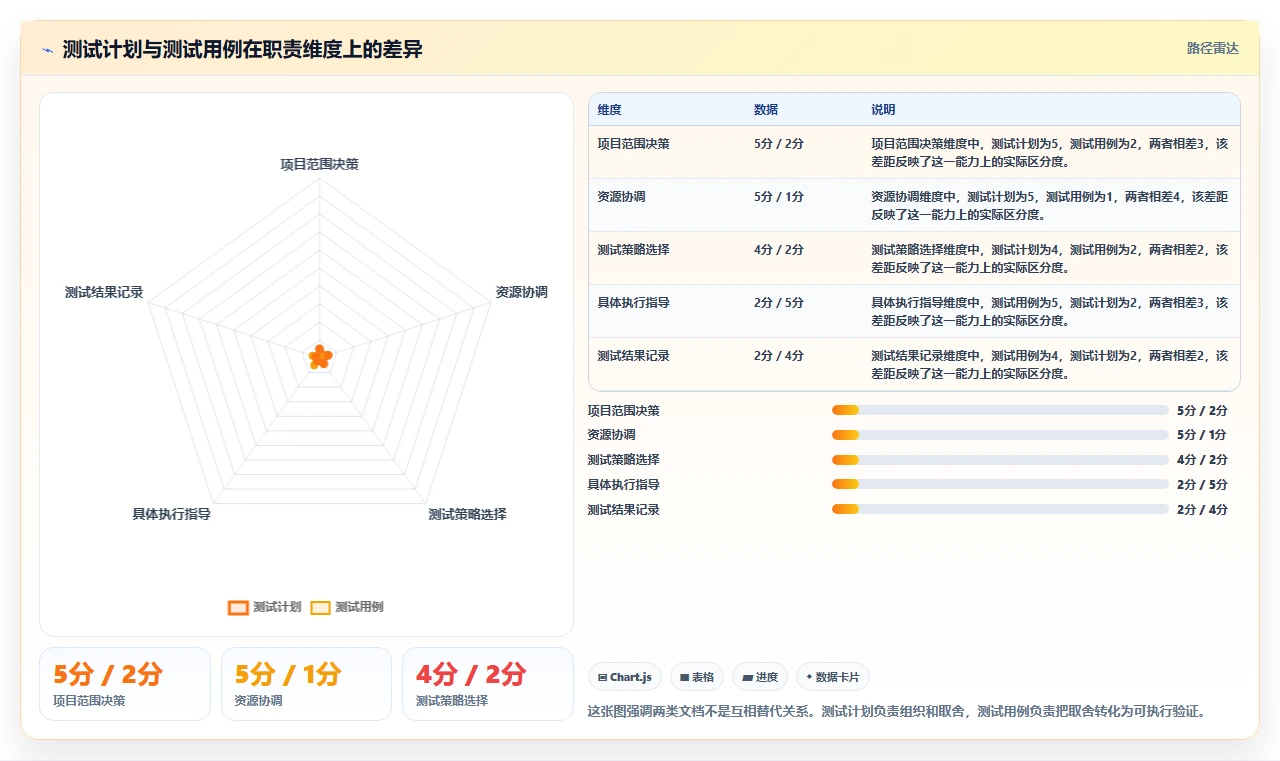This screenshot has height=761, width=1280.
Task: Click the 资源协调 progress bar
Action: (x=1000, y=435)
